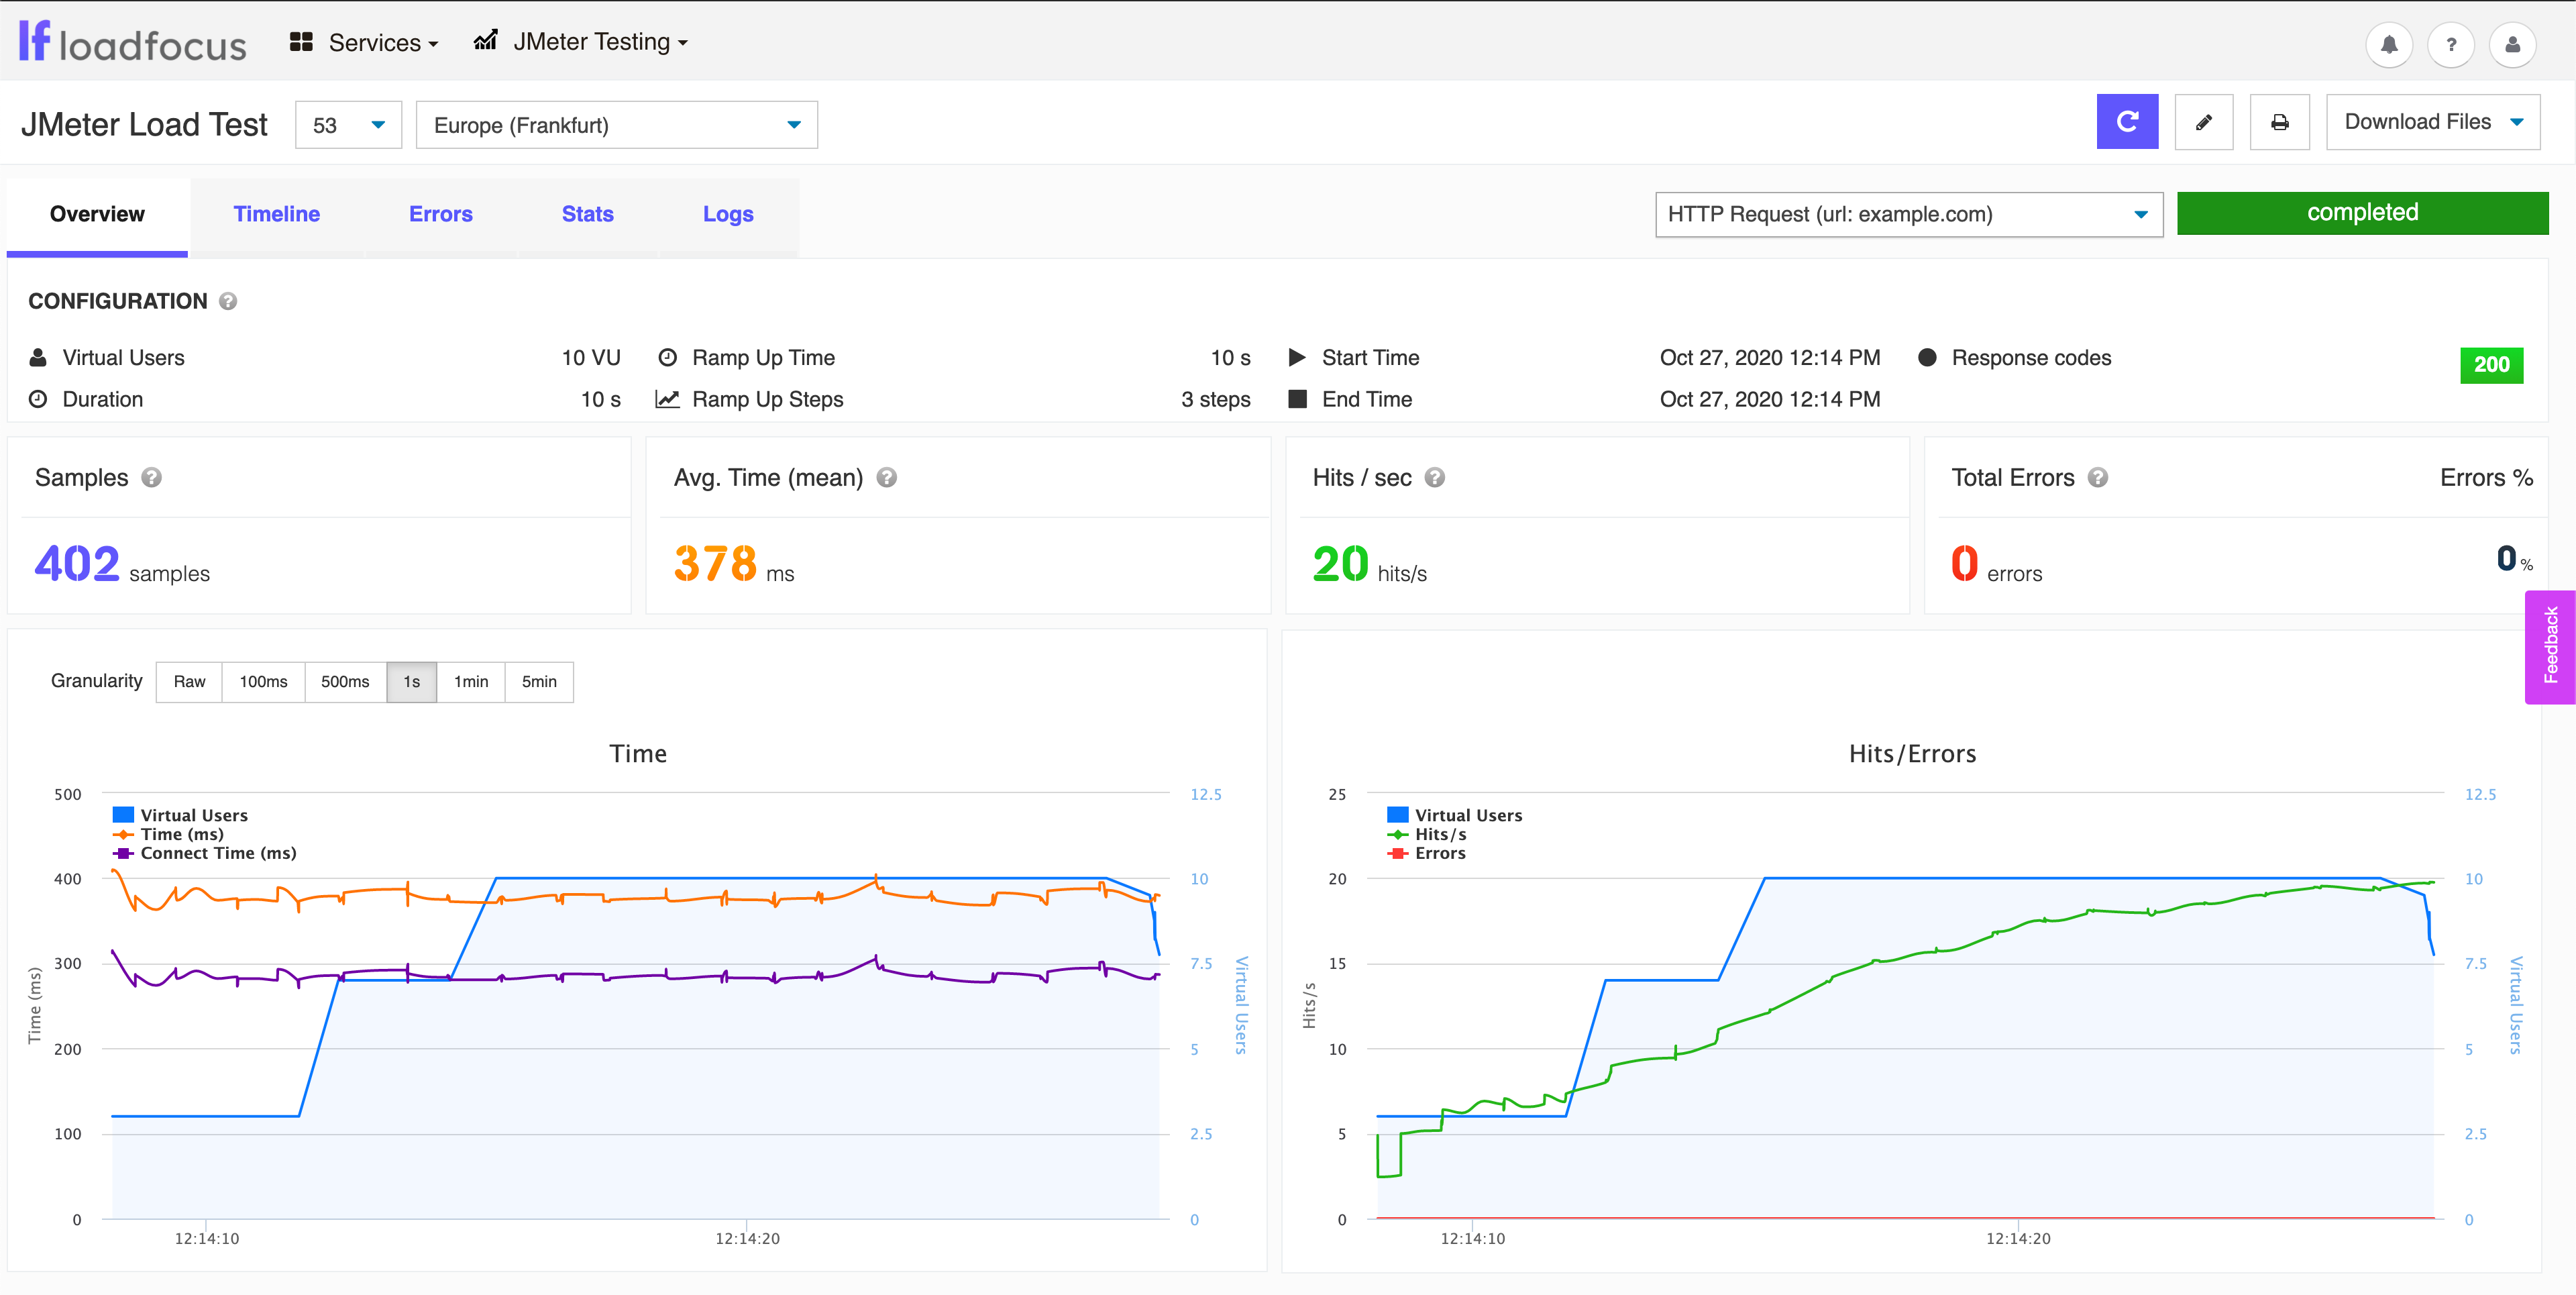
Task: Rerun the test with the refresh icon
Action: (x=2127, y=121)
